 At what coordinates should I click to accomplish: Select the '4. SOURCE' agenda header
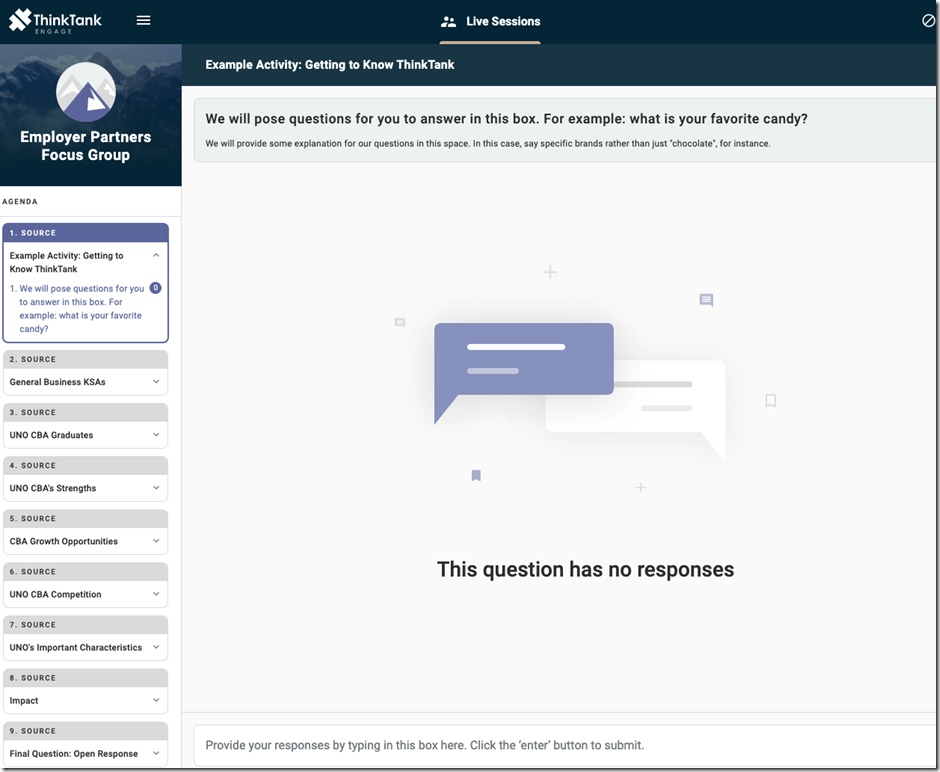pyautogui.click(x=86, y=465)
